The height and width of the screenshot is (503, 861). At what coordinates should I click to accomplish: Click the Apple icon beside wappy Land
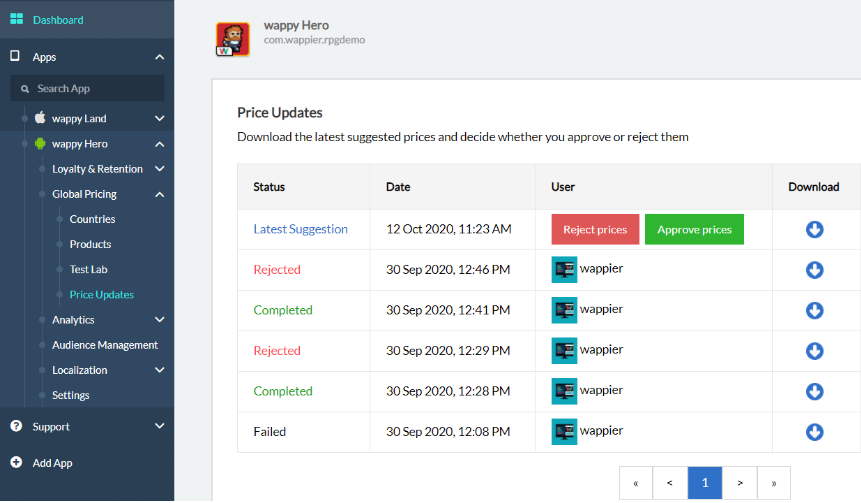40,118
